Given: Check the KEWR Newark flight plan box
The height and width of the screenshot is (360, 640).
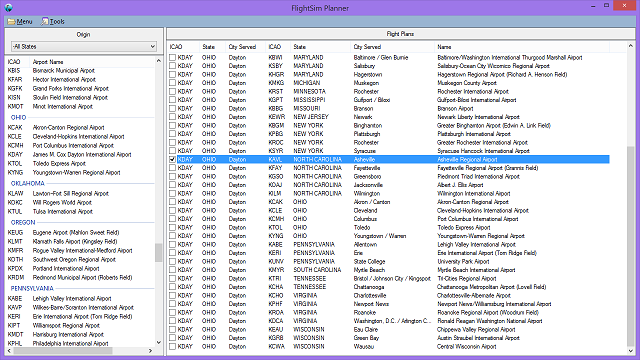Looking at the screenshot, I should click(172, 117).
